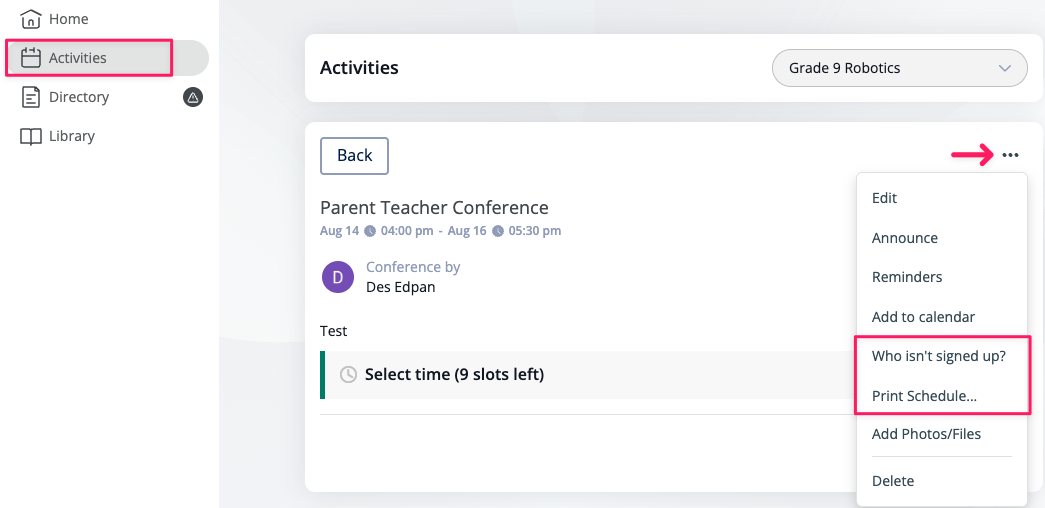The width and height of the screenshot is (1045, 508).
Task: Choose Who isn't signed up?
Action: tap(938, 356)
